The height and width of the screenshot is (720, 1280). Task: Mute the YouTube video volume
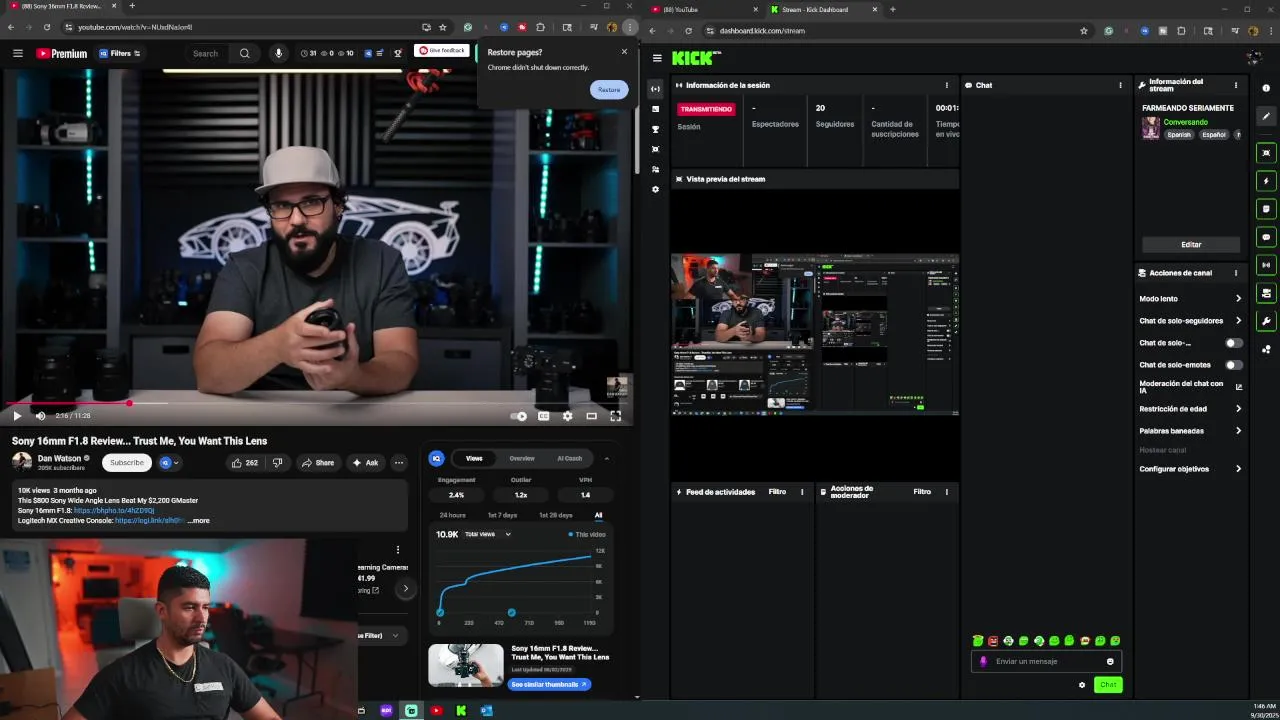tap(40, 416)
